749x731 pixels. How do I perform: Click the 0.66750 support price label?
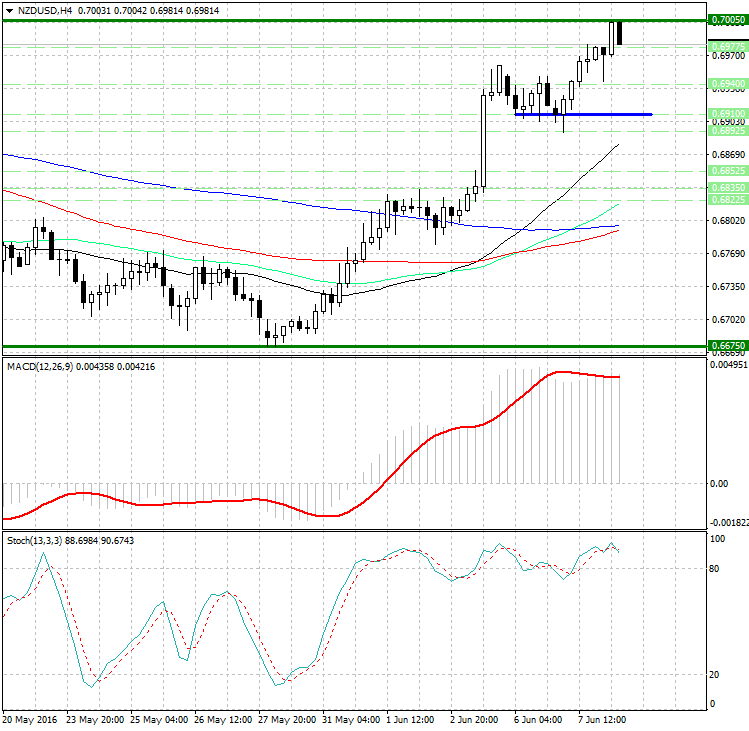coord(728,345)
